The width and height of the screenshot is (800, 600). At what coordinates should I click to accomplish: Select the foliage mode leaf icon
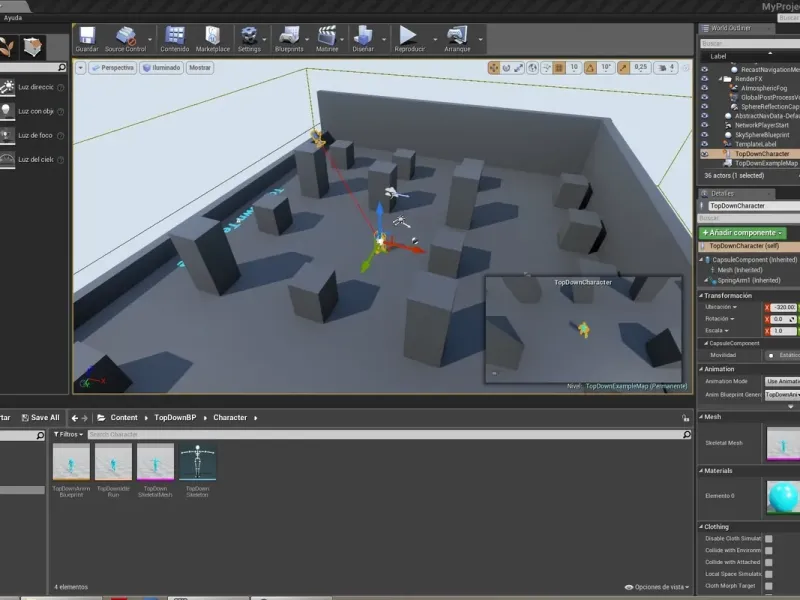pyautogui.click(x=7, y=47)
